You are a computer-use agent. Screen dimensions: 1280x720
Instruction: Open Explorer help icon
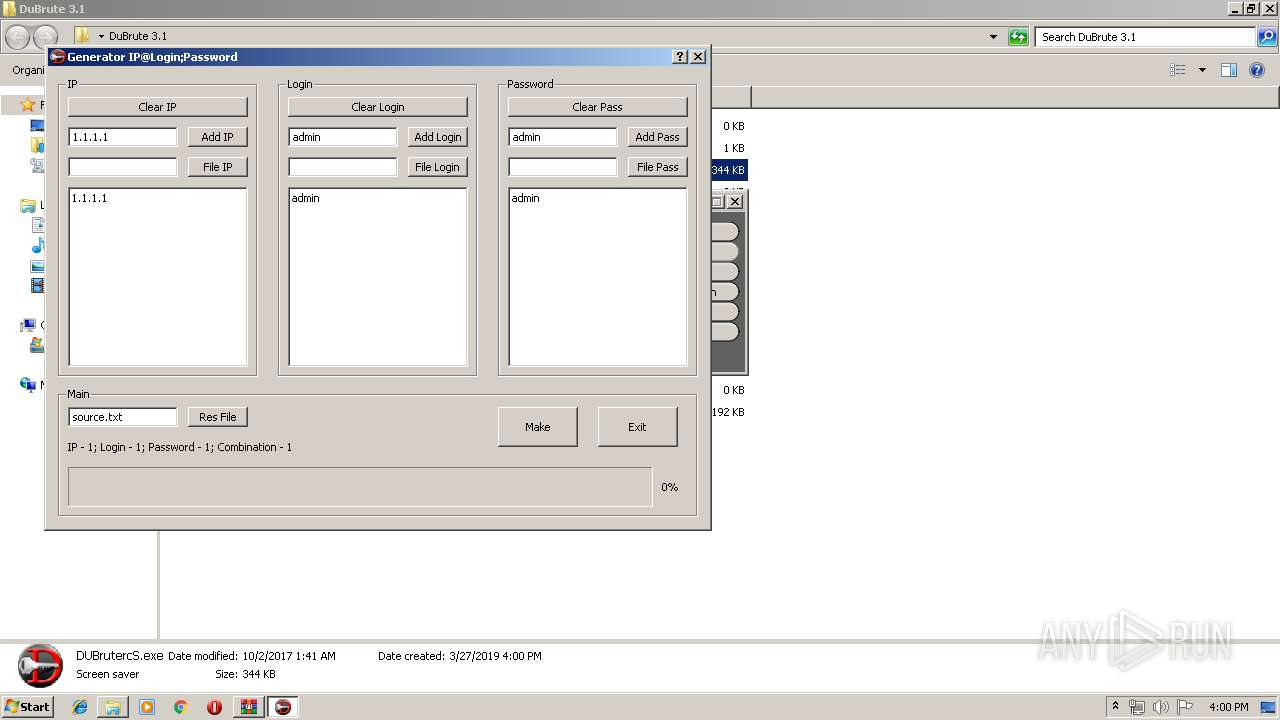[1257, 70]
